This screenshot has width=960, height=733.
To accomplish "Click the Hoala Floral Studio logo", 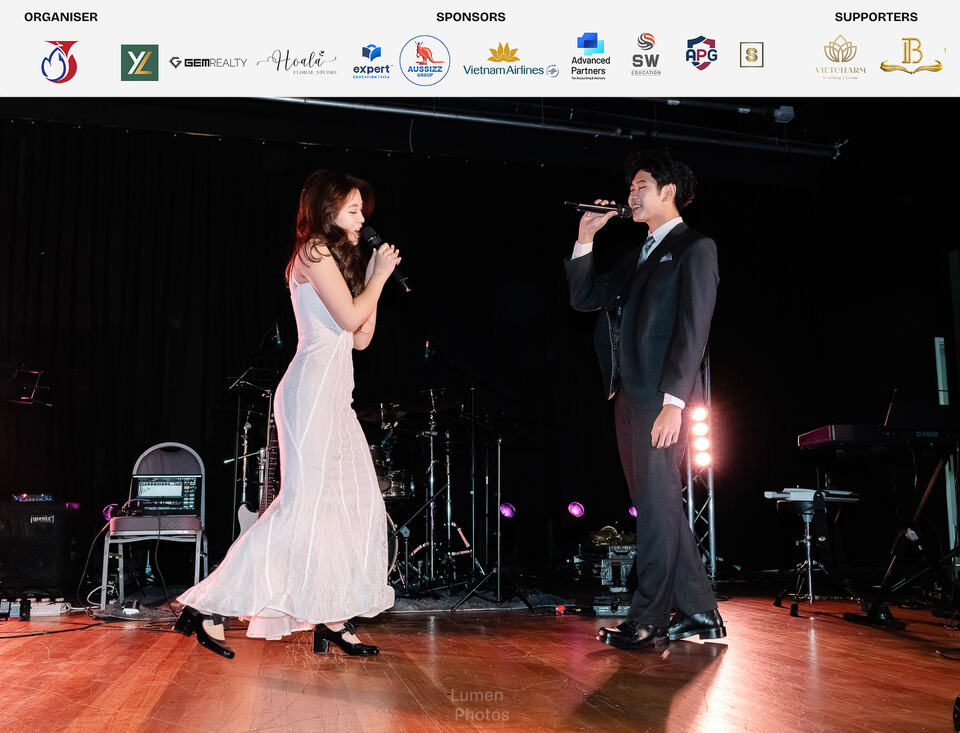I will click(297, 62).
